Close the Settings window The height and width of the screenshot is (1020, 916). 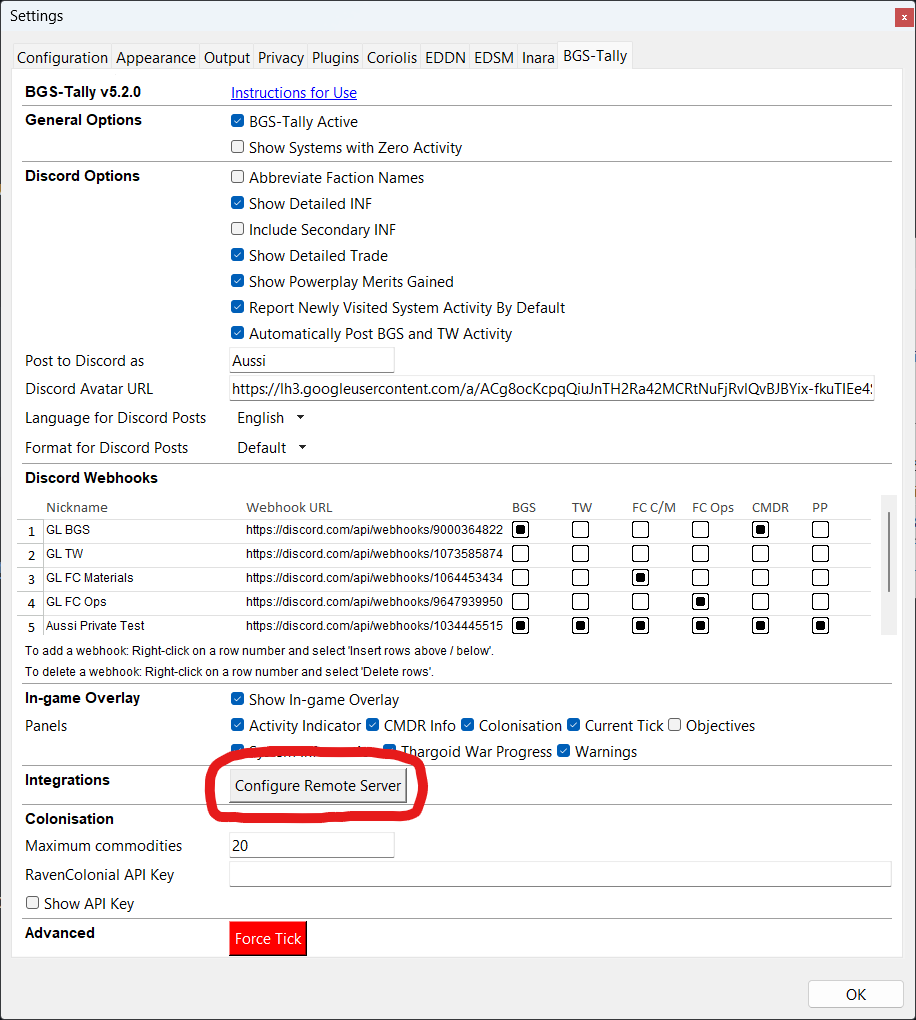click(904, 18)
